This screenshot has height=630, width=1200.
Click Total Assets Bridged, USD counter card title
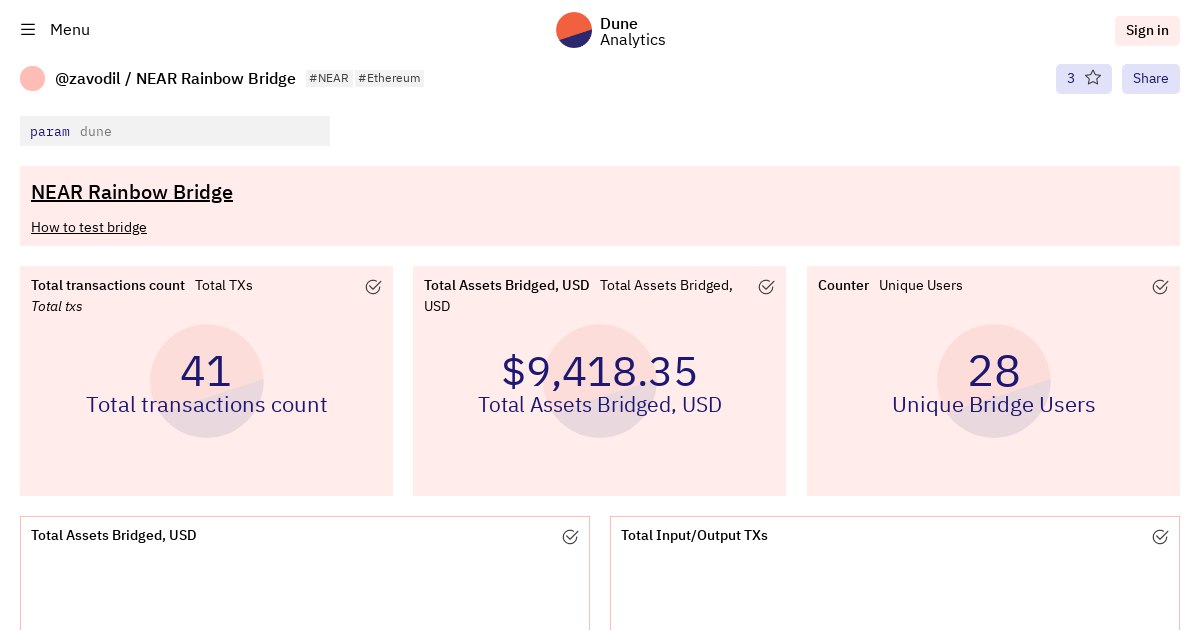507,285
